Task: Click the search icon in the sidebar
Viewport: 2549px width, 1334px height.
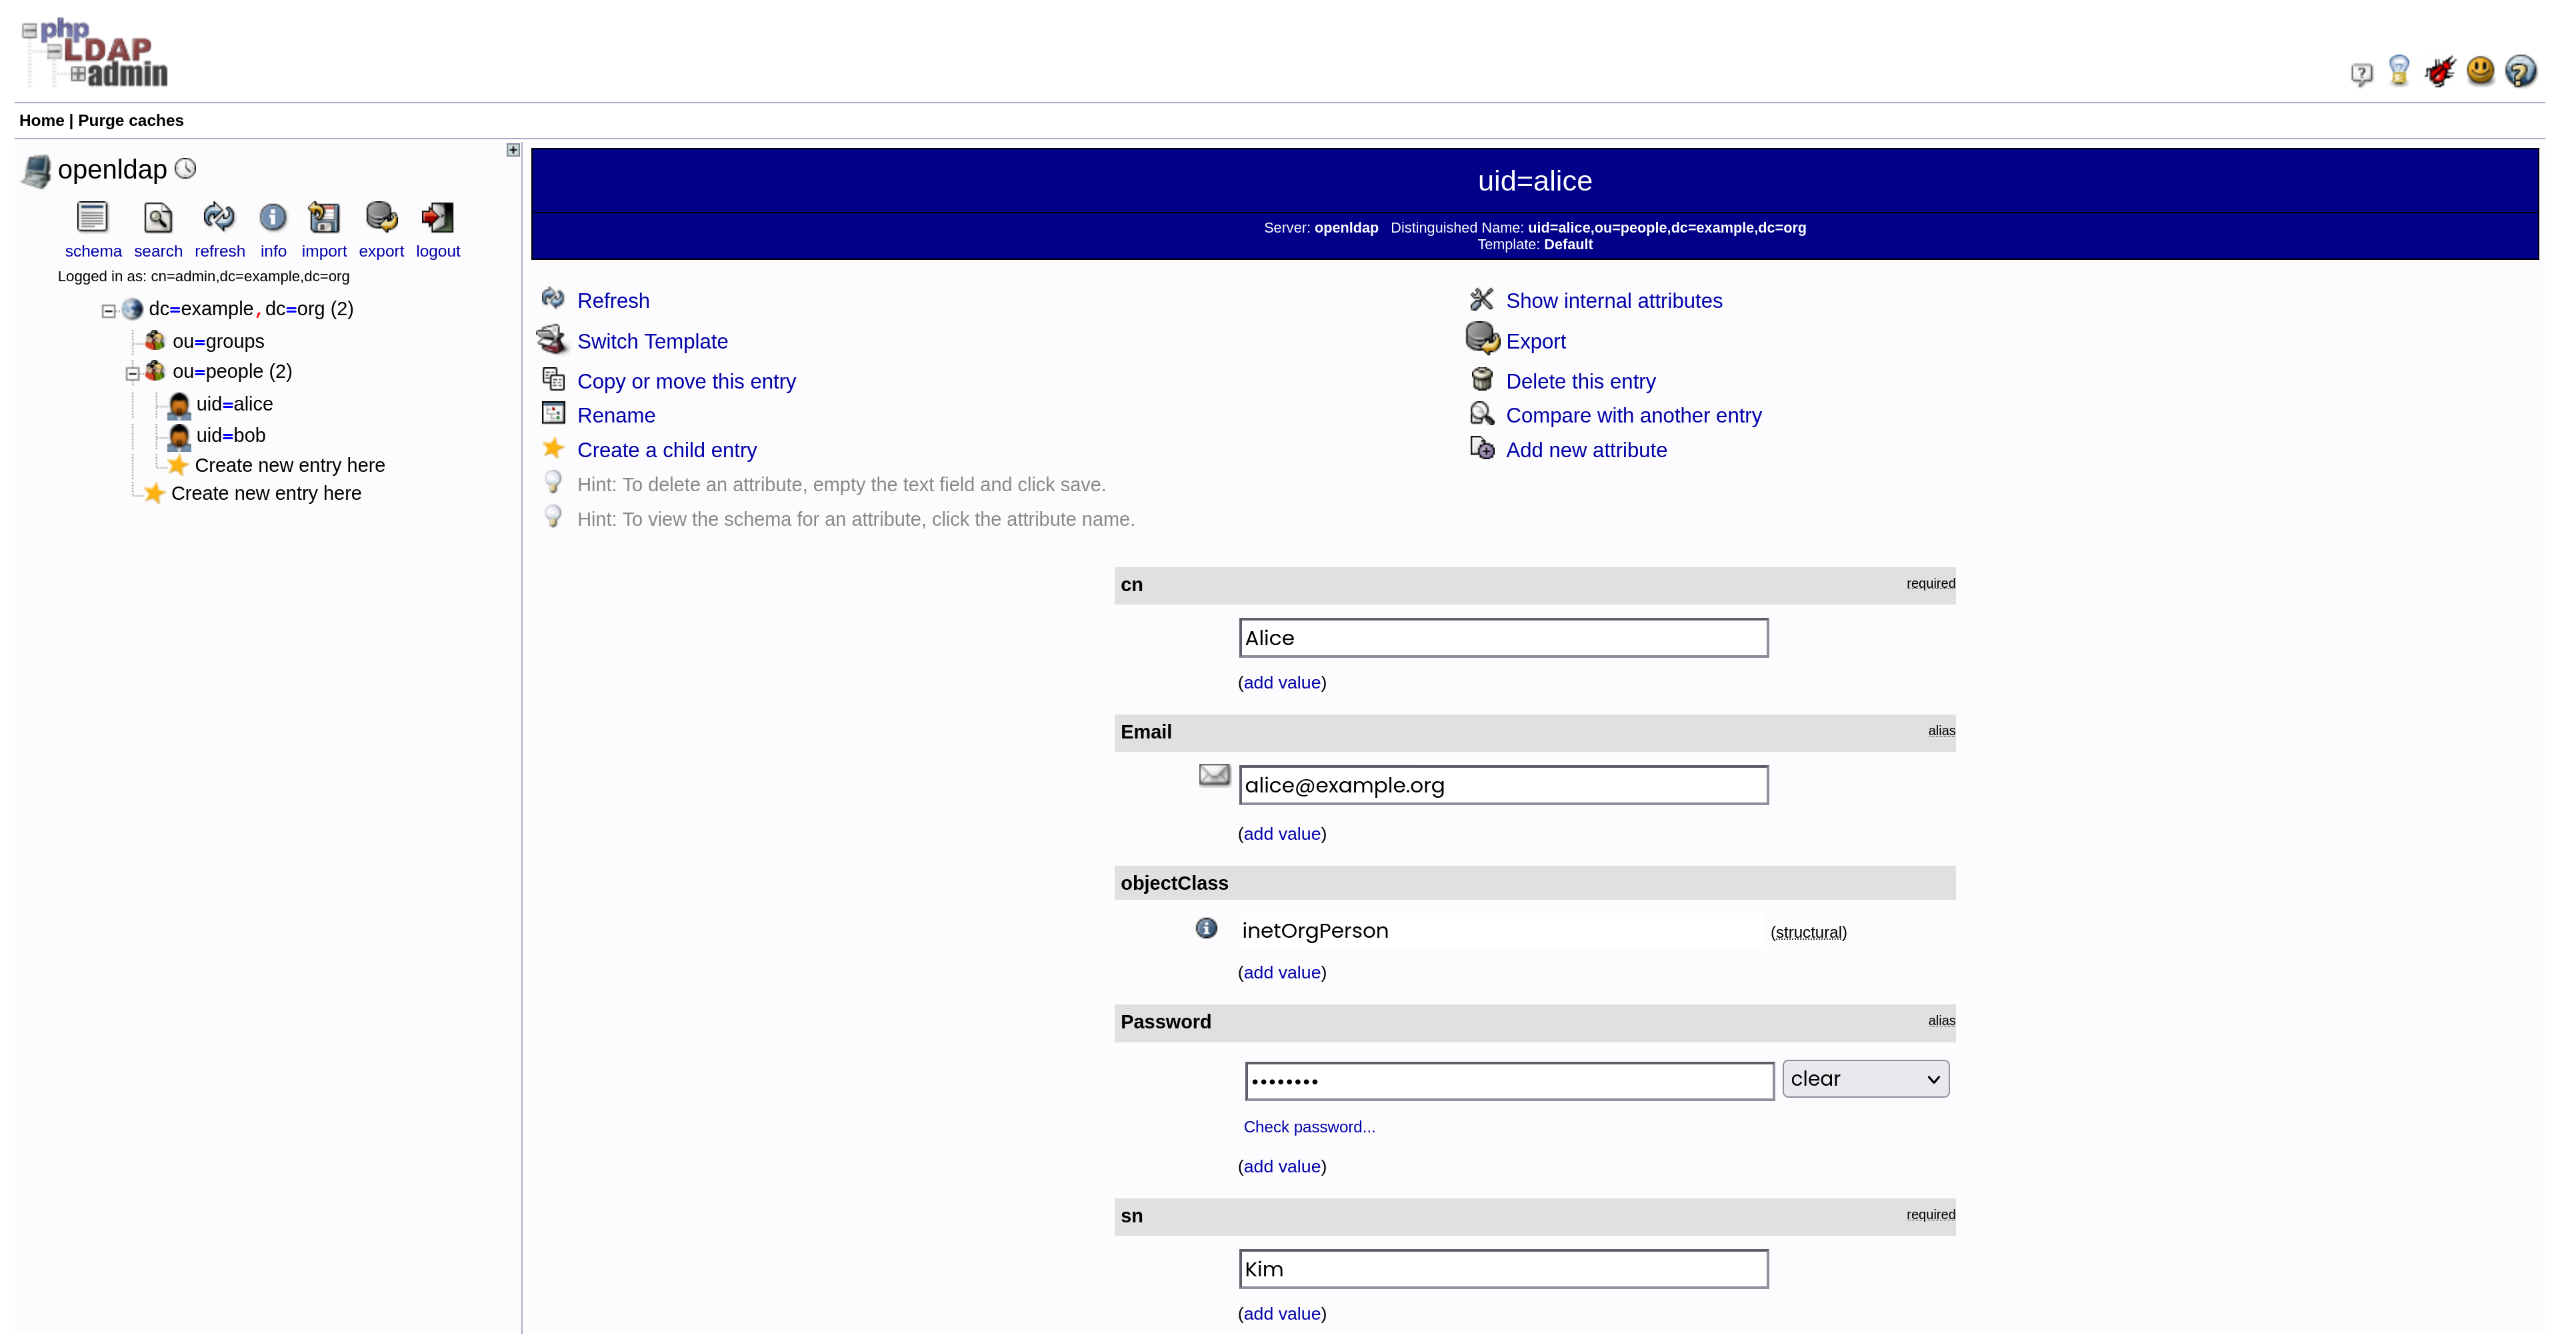Action: coord(158,217)
